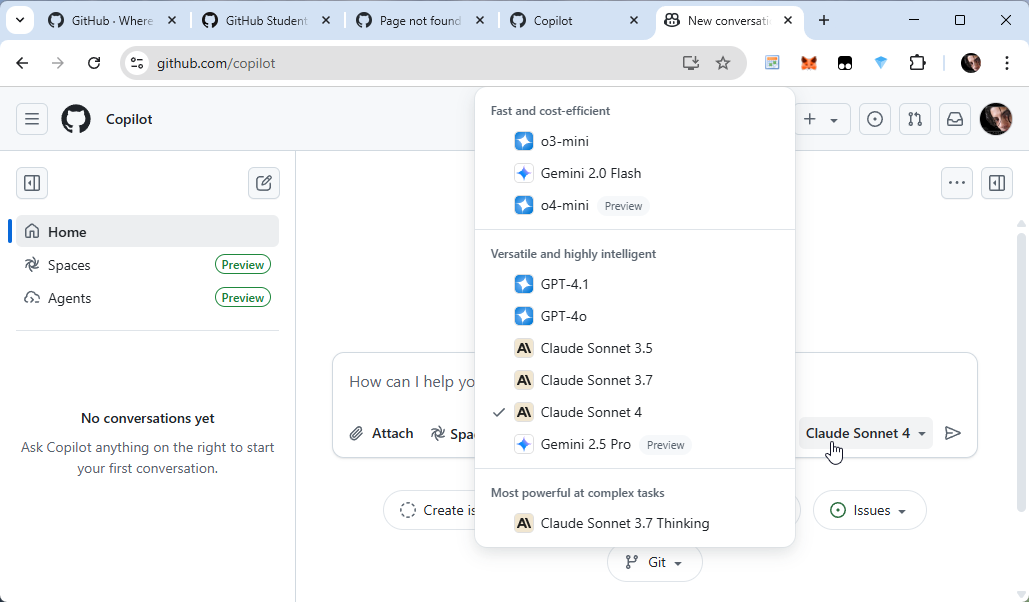Open the issues icon in the header
Image resolution: width=1029 pixels, height=602 pixels.
875,119
